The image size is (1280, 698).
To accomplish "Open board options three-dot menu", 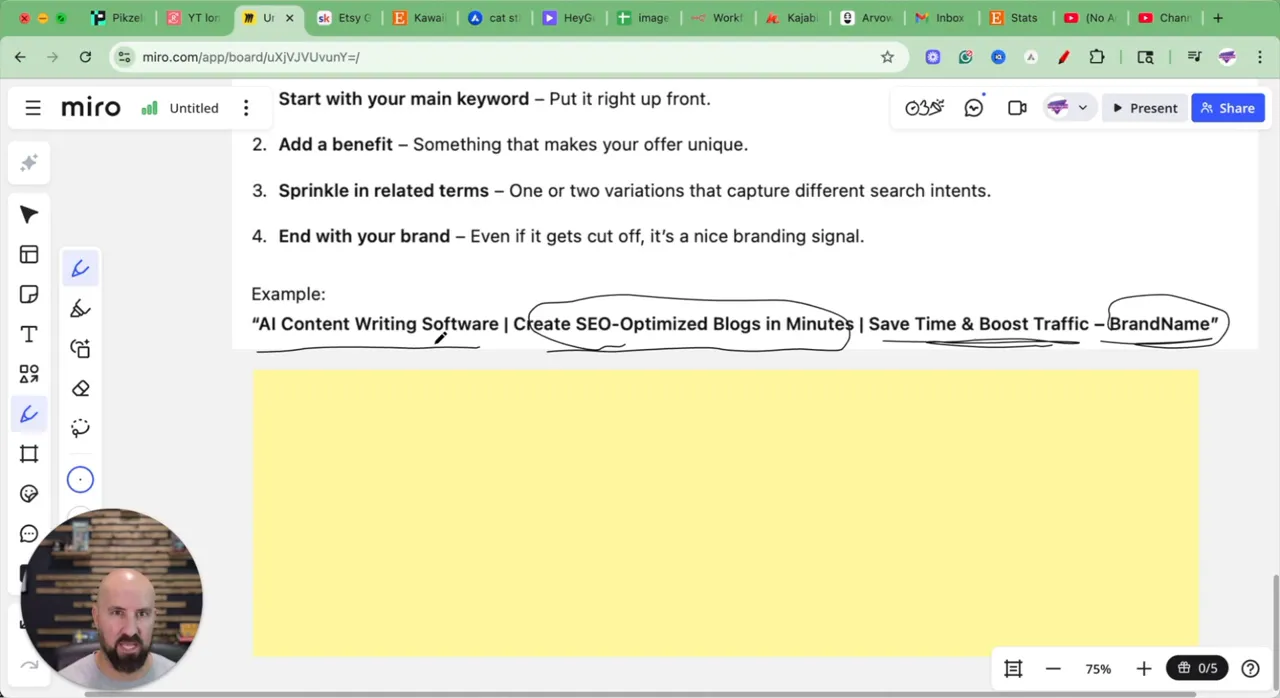I will click(246, 108).
